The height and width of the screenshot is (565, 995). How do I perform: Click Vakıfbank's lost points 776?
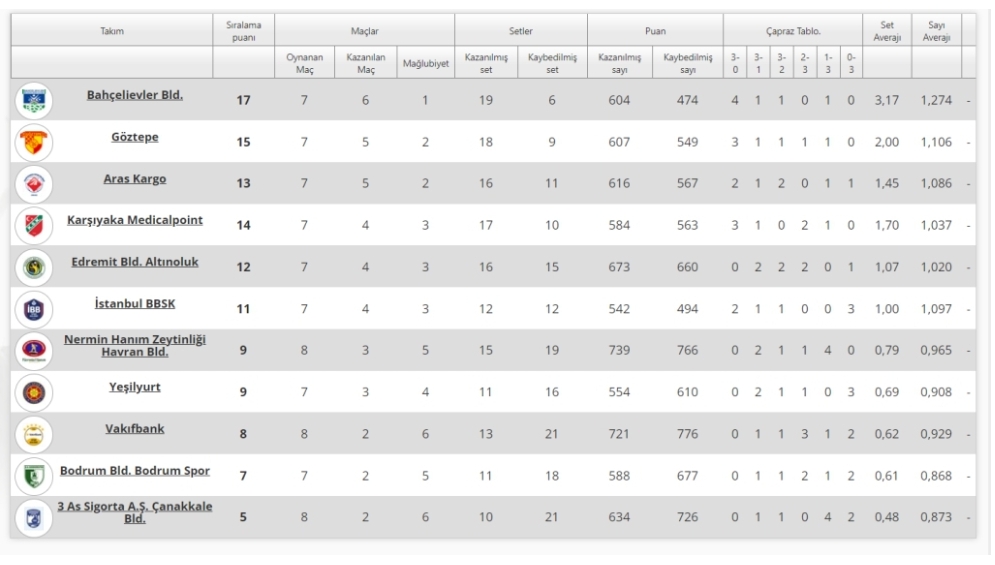687,434
